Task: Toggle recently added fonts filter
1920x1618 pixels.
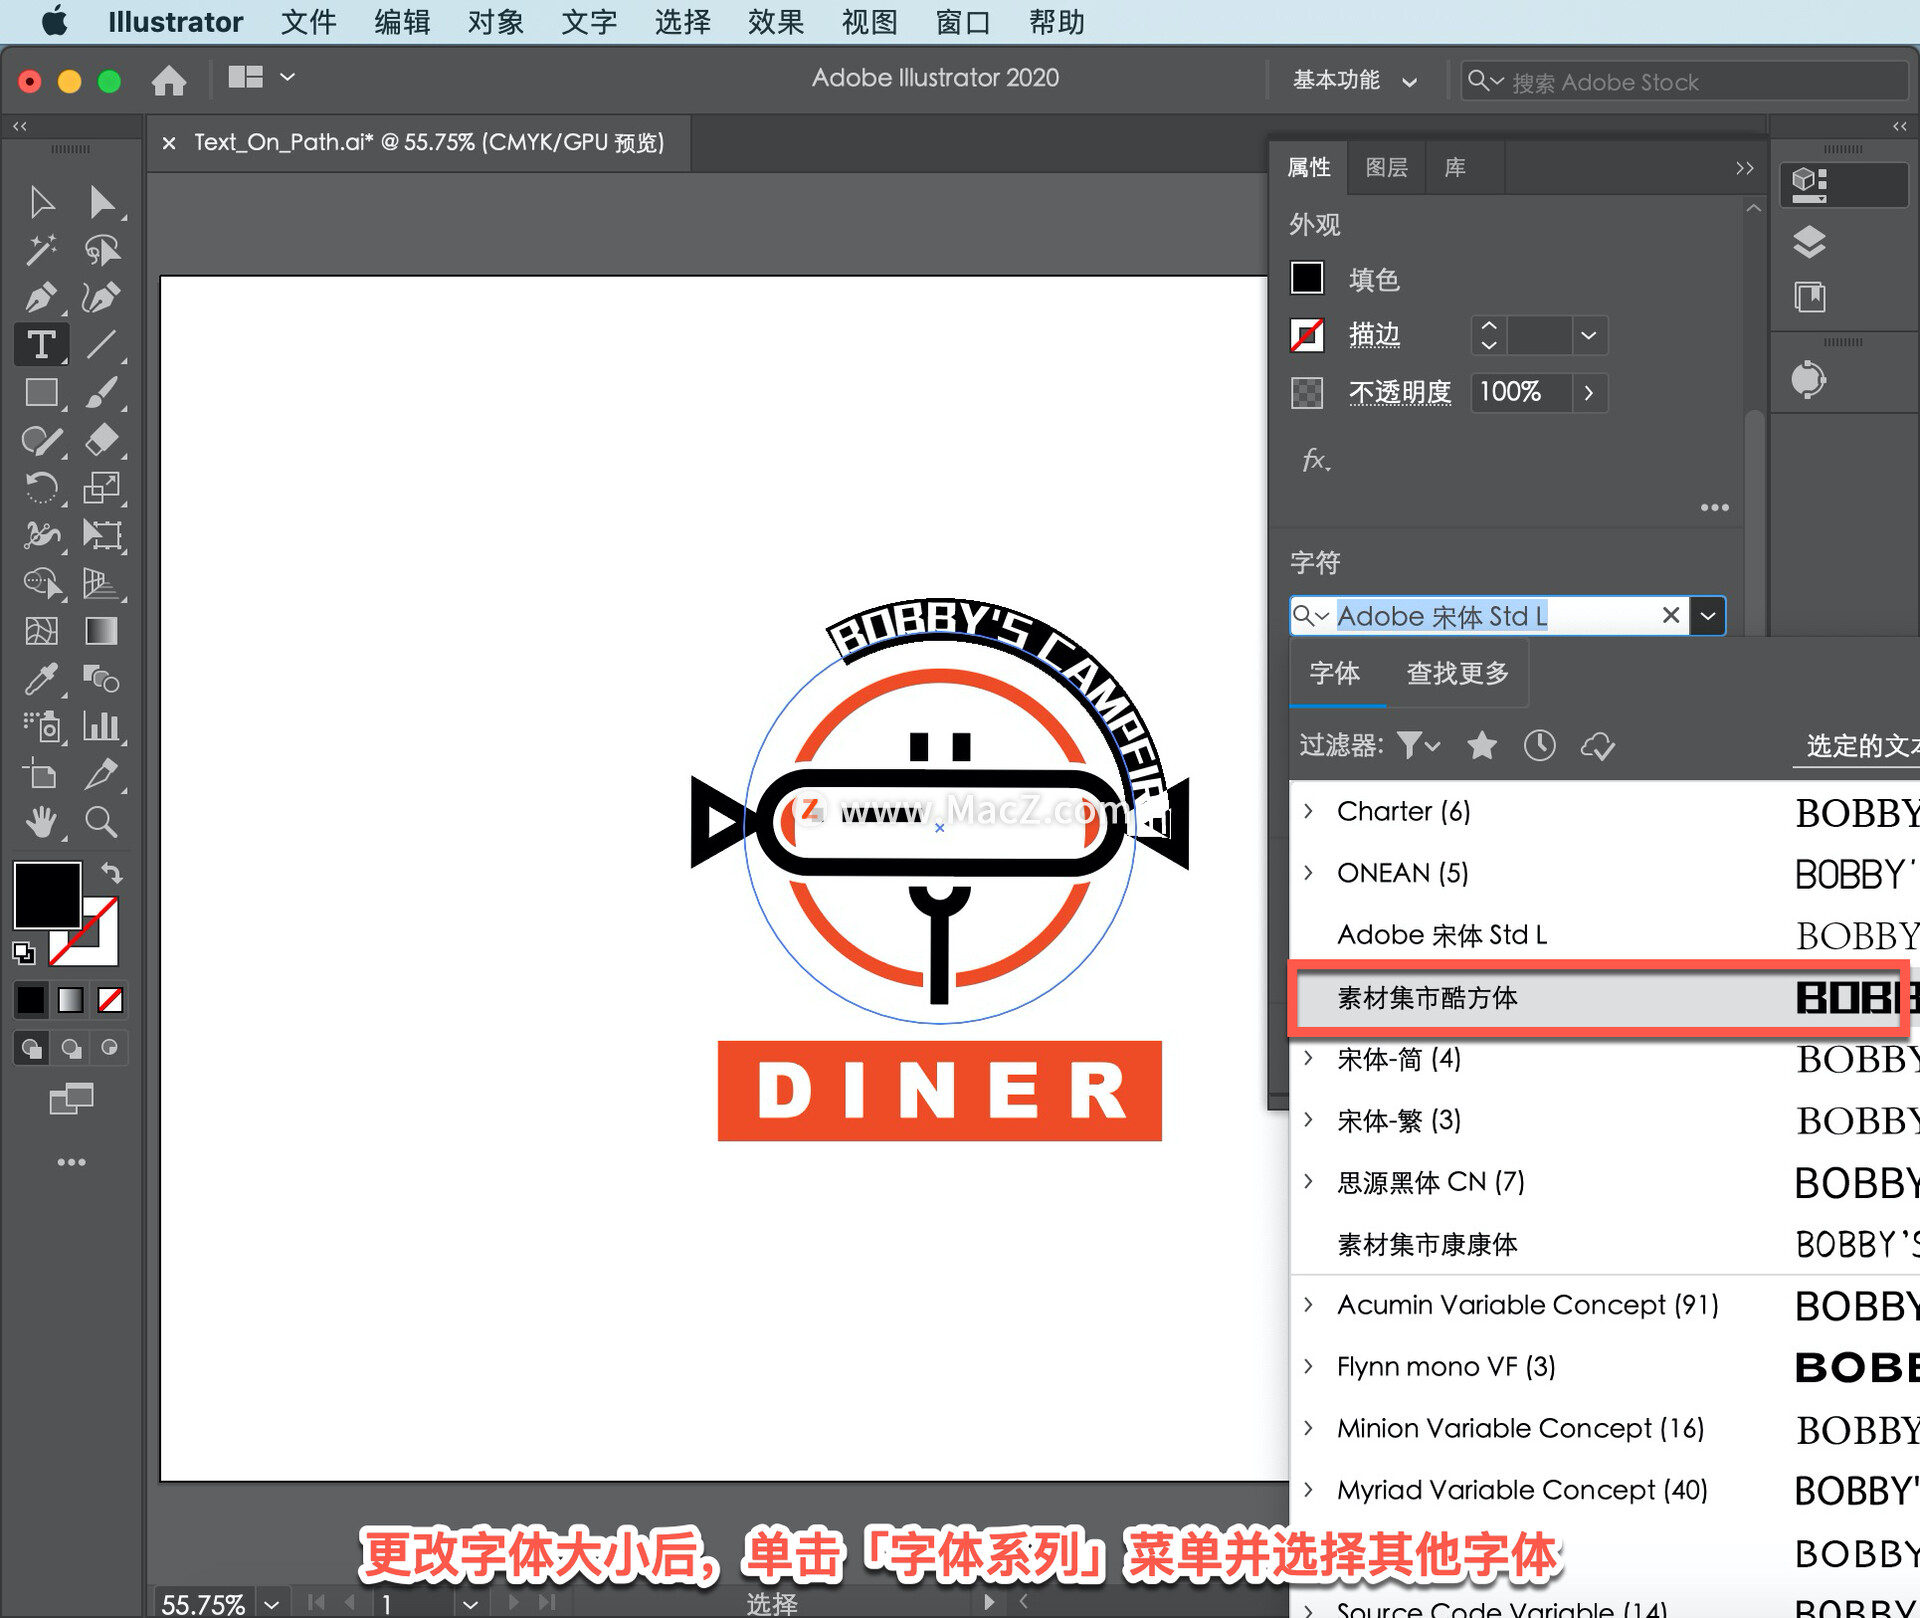Action: coord(1539,745)
